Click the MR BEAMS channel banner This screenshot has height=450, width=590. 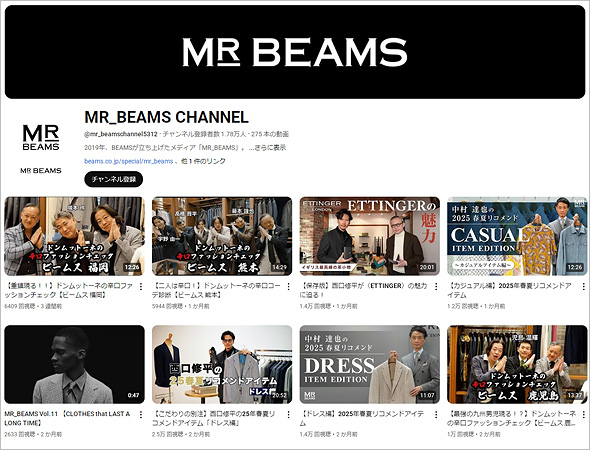pos(295,52)
